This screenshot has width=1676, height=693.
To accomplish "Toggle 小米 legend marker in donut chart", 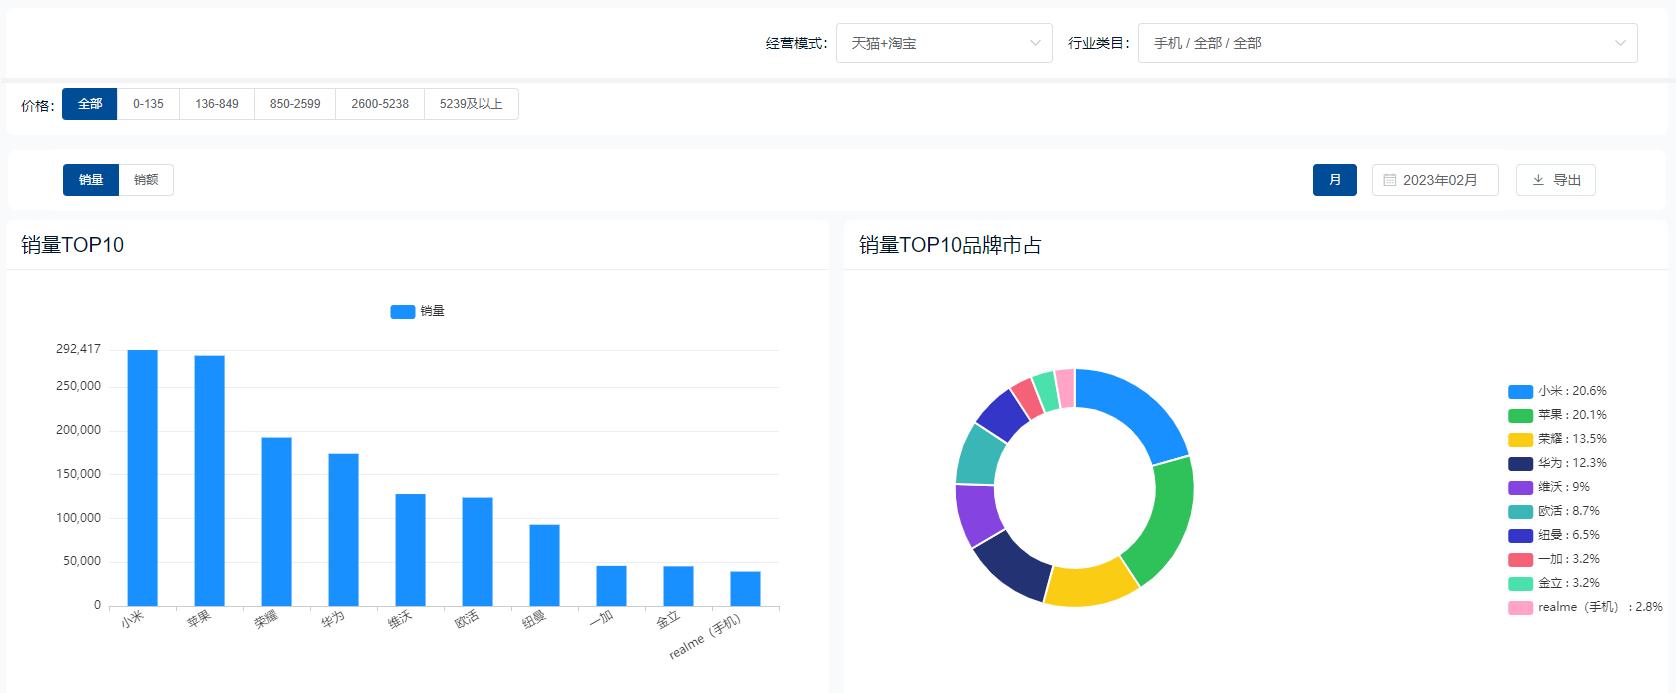I will [1520, 392].
